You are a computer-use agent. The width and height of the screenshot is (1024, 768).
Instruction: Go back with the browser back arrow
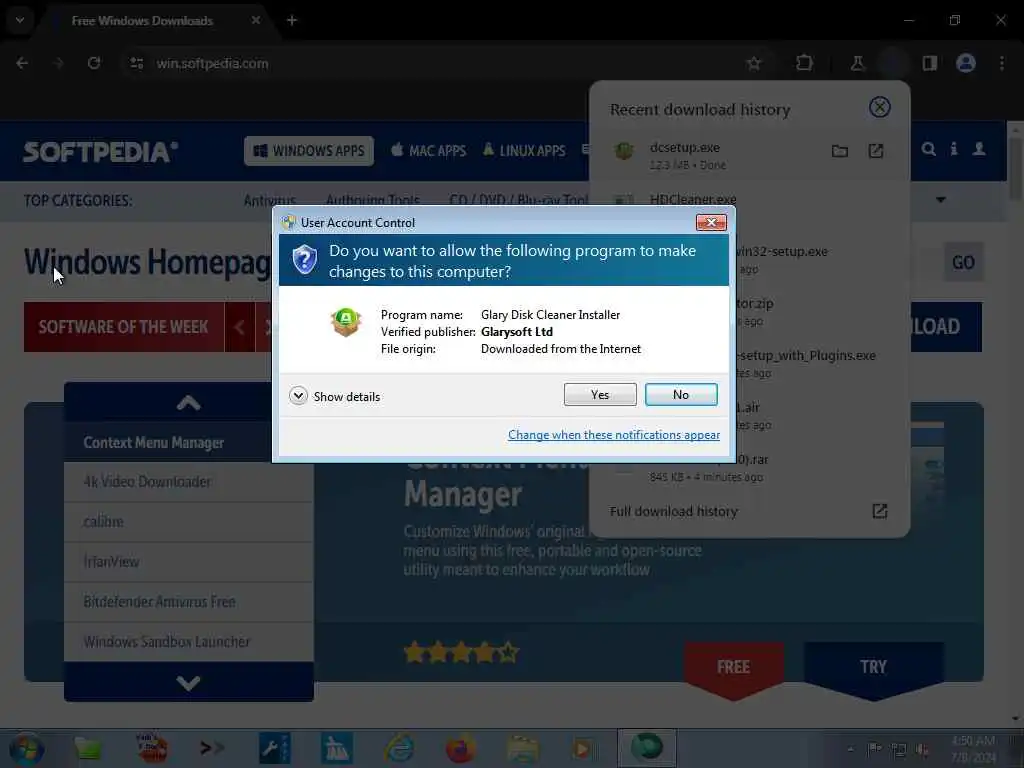click(22, 63)
